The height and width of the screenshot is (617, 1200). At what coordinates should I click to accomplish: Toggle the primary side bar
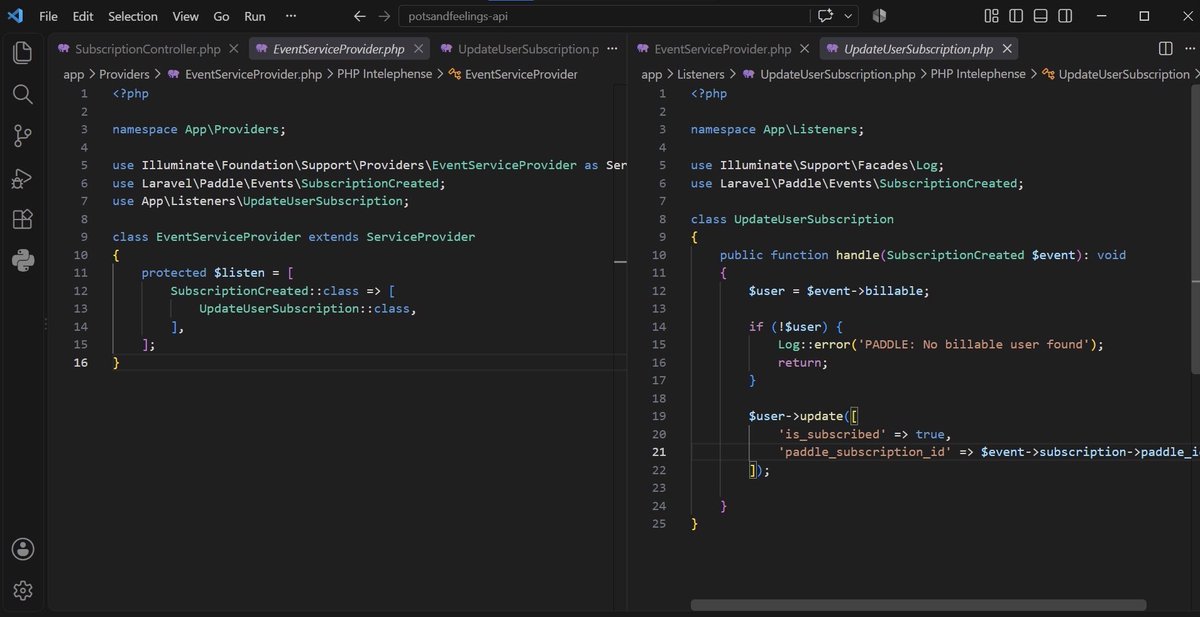1016,16
